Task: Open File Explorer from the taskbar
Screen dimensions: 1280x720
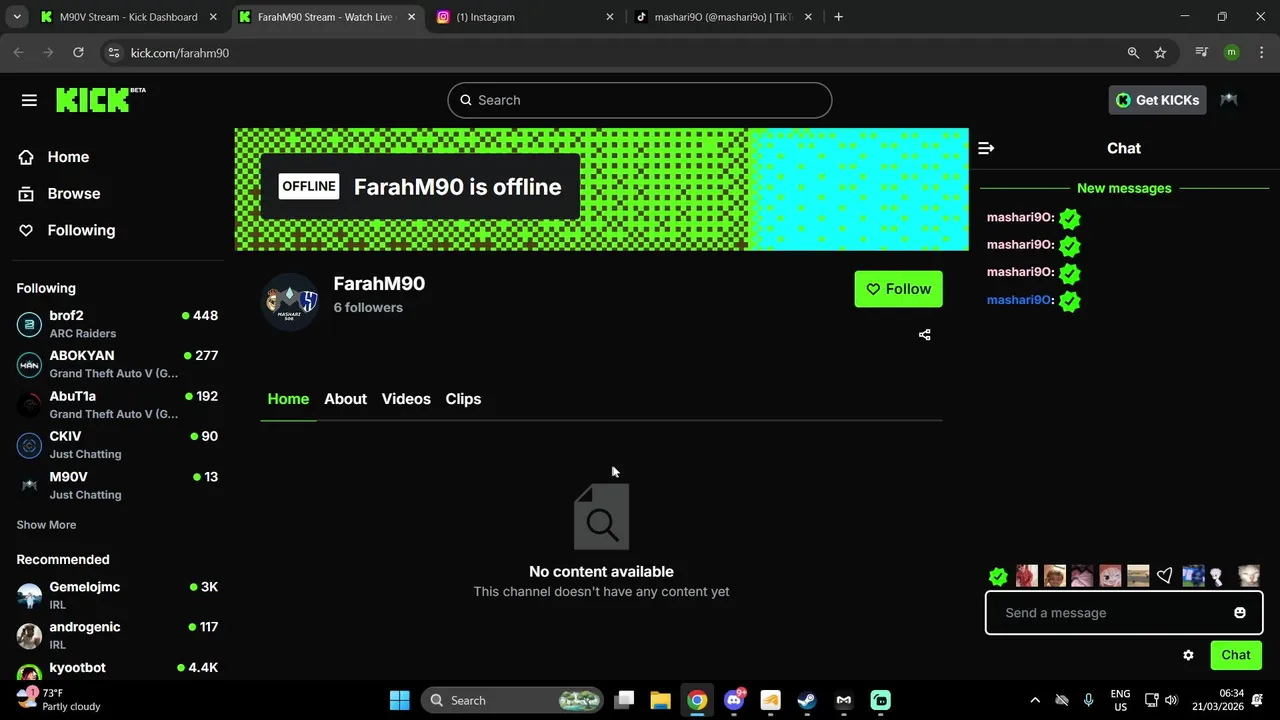Action: tap(660, 700)
